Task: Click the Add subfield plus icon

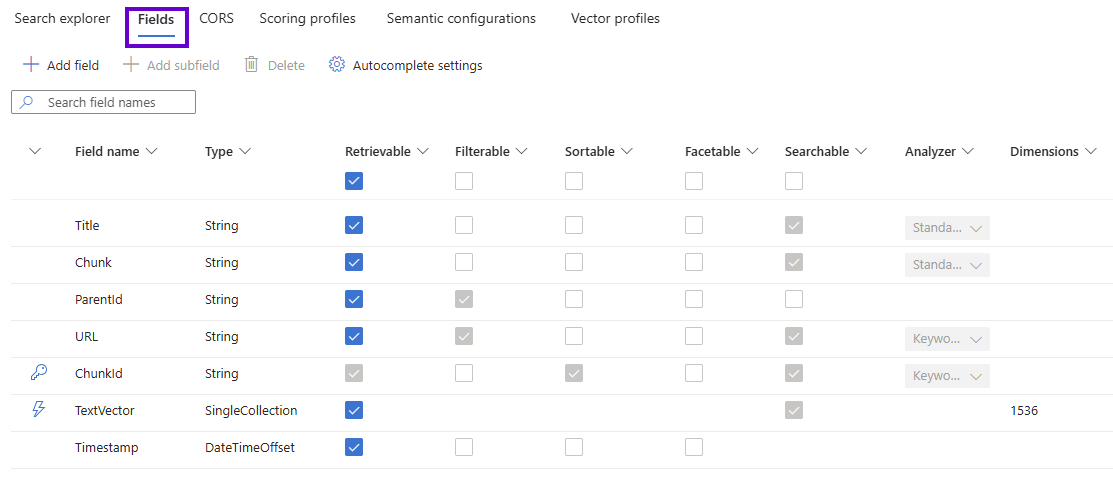Action: coord(131,65)
